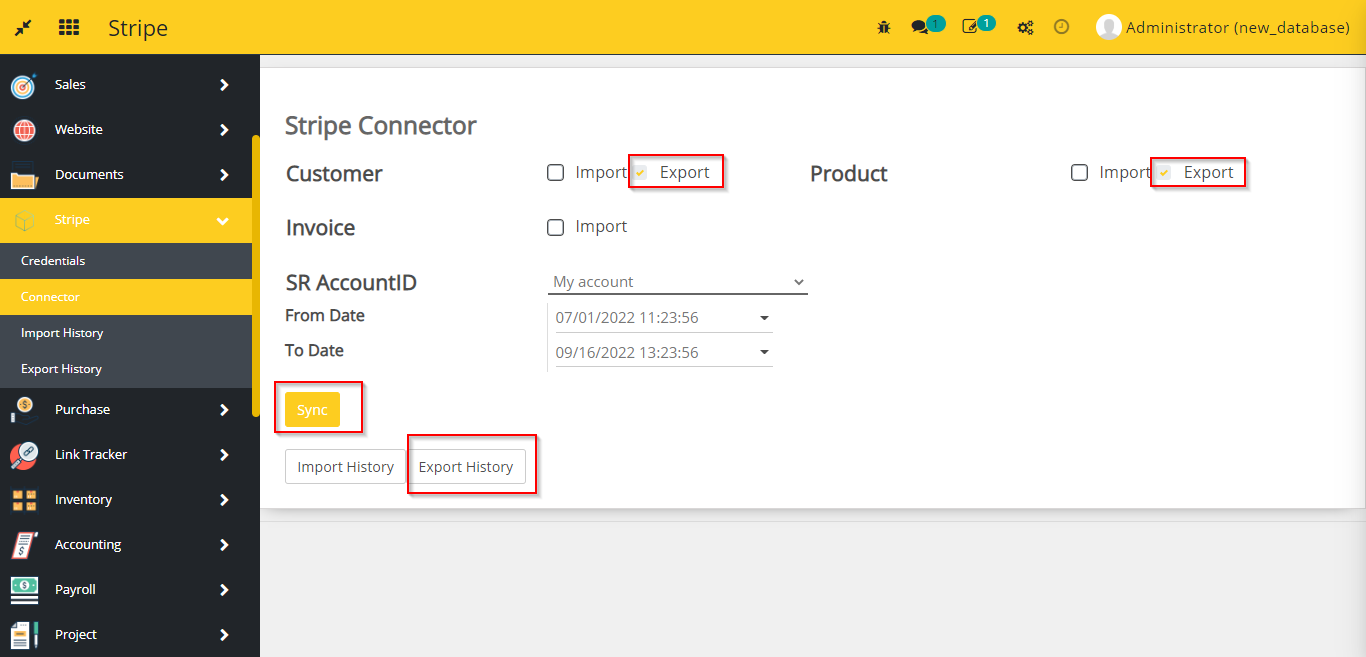Expand the Sales menu chevron
The image size is (1366, 657).
tap(224, 85)
